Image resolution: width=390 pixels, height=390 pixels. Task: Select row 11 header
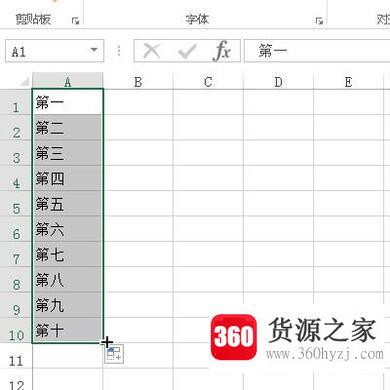click(x=16, y=356)
